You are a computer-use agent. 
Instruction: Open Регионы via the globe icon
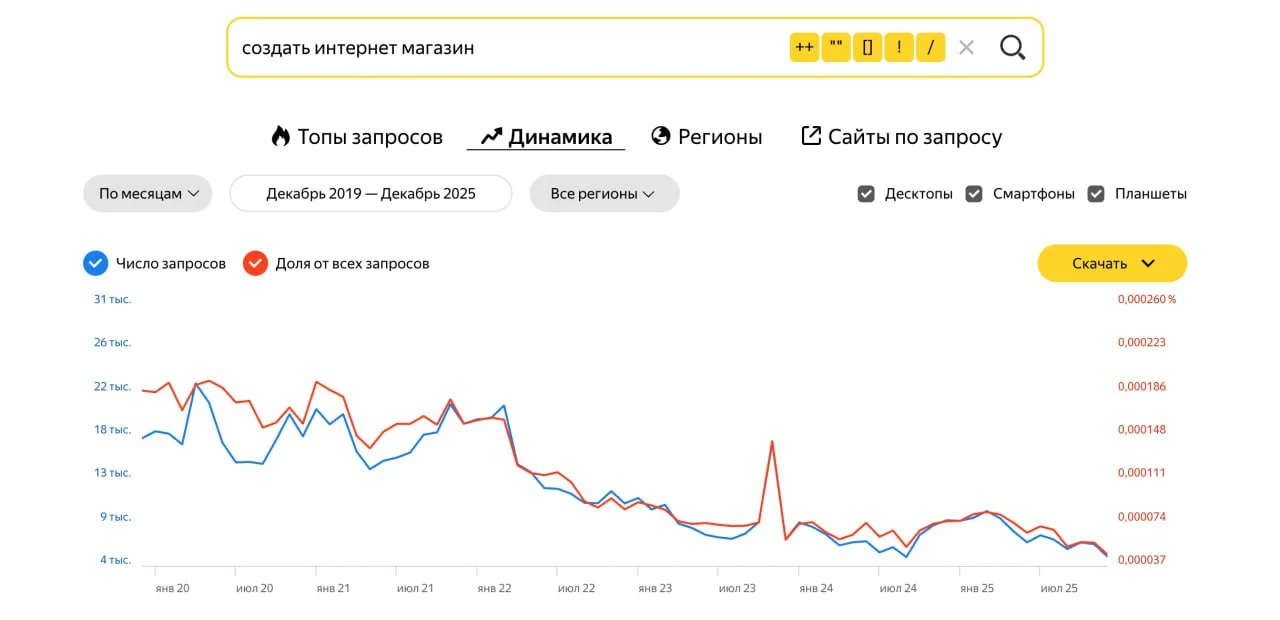pyautogui.click(x=706, y=136)
